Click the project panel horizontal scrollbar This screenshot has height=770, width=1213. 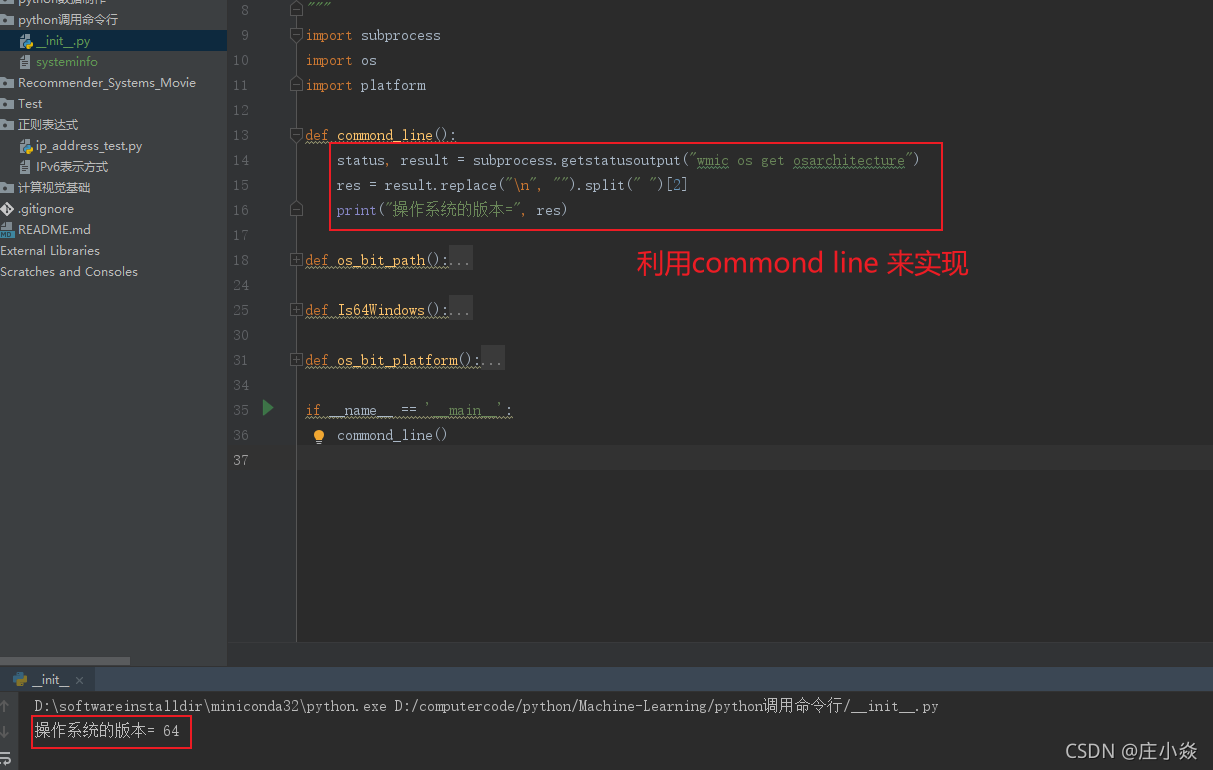pos(65,661)
